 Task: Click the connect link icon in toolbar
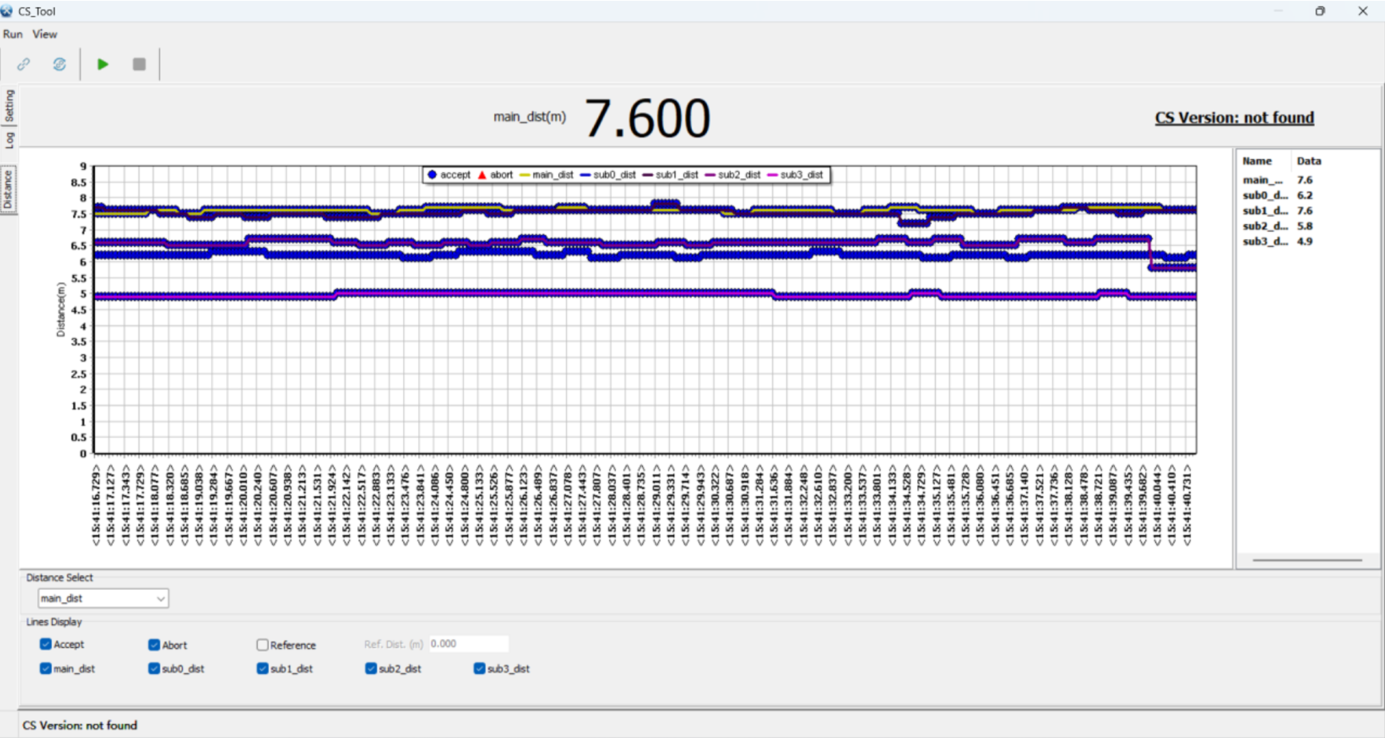pyautogui.click(x=23, y=64)
